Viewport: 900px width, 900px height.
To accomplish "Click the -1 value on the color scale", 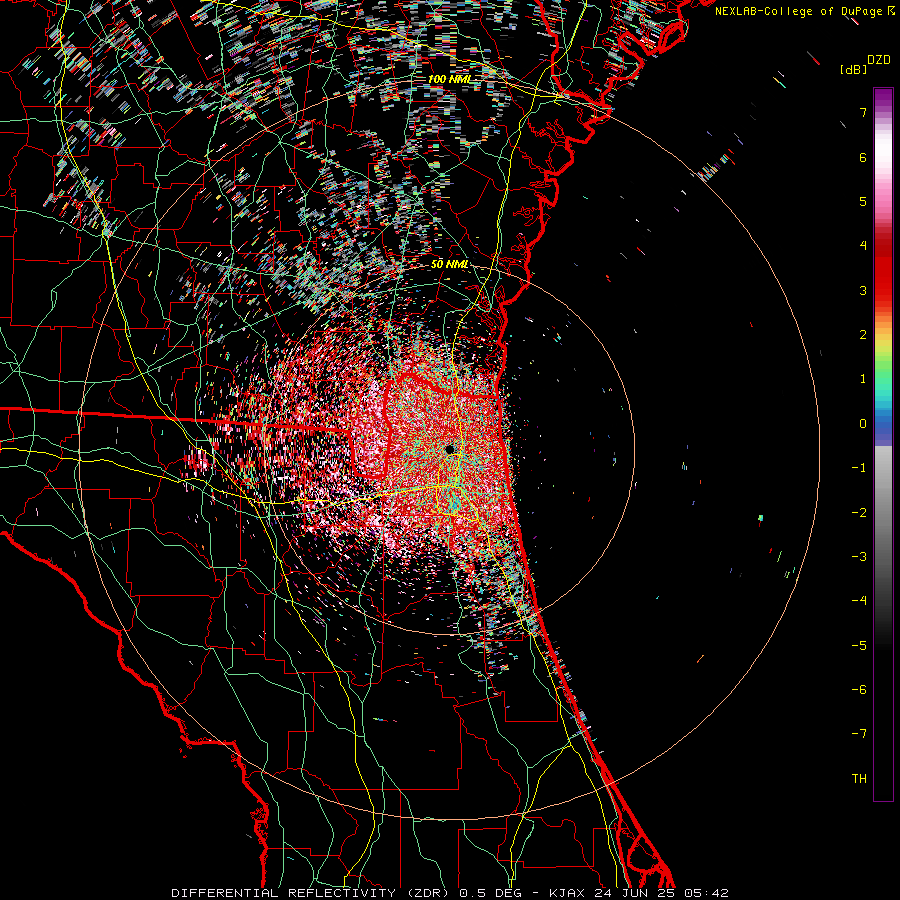I will point(859,468).
